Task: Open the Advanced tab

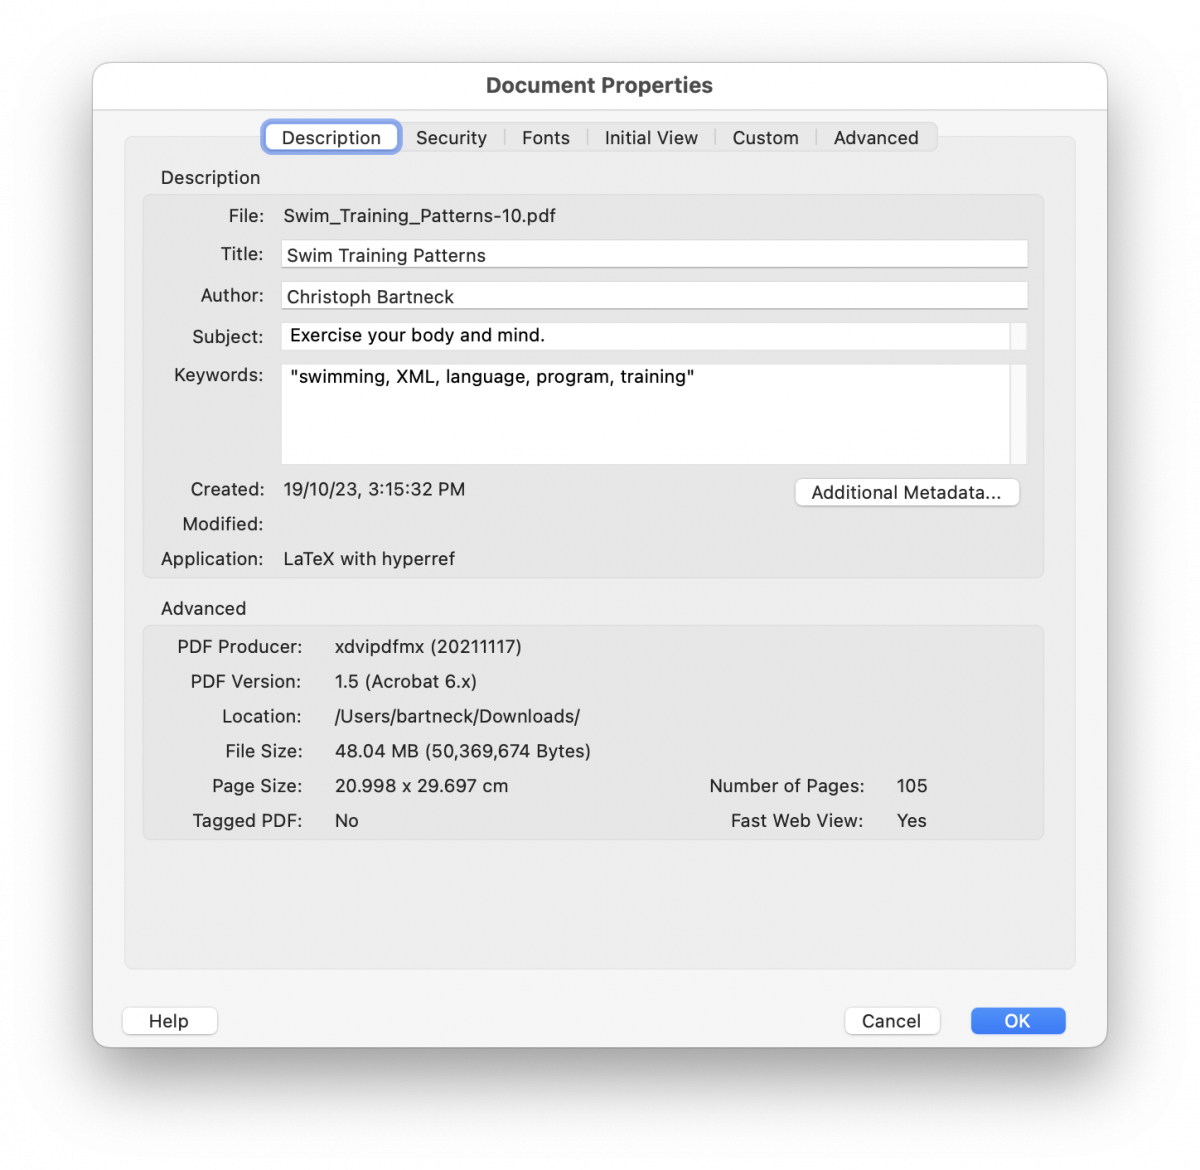Action: click(876, 138)
